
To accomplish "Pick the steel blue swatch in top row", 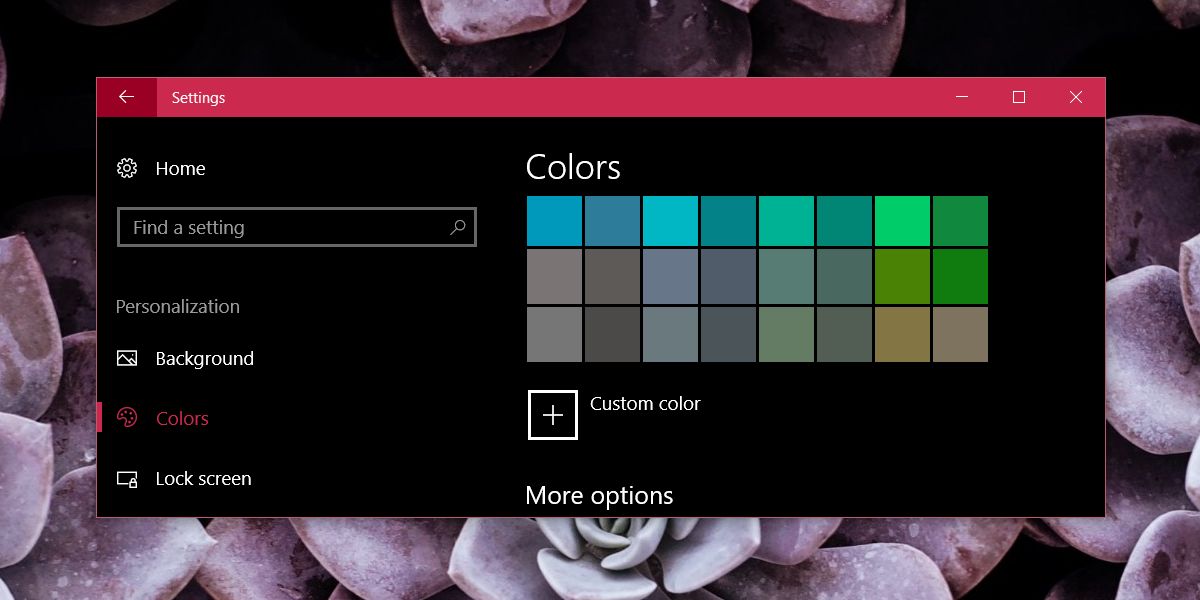I will click(612, 221).
